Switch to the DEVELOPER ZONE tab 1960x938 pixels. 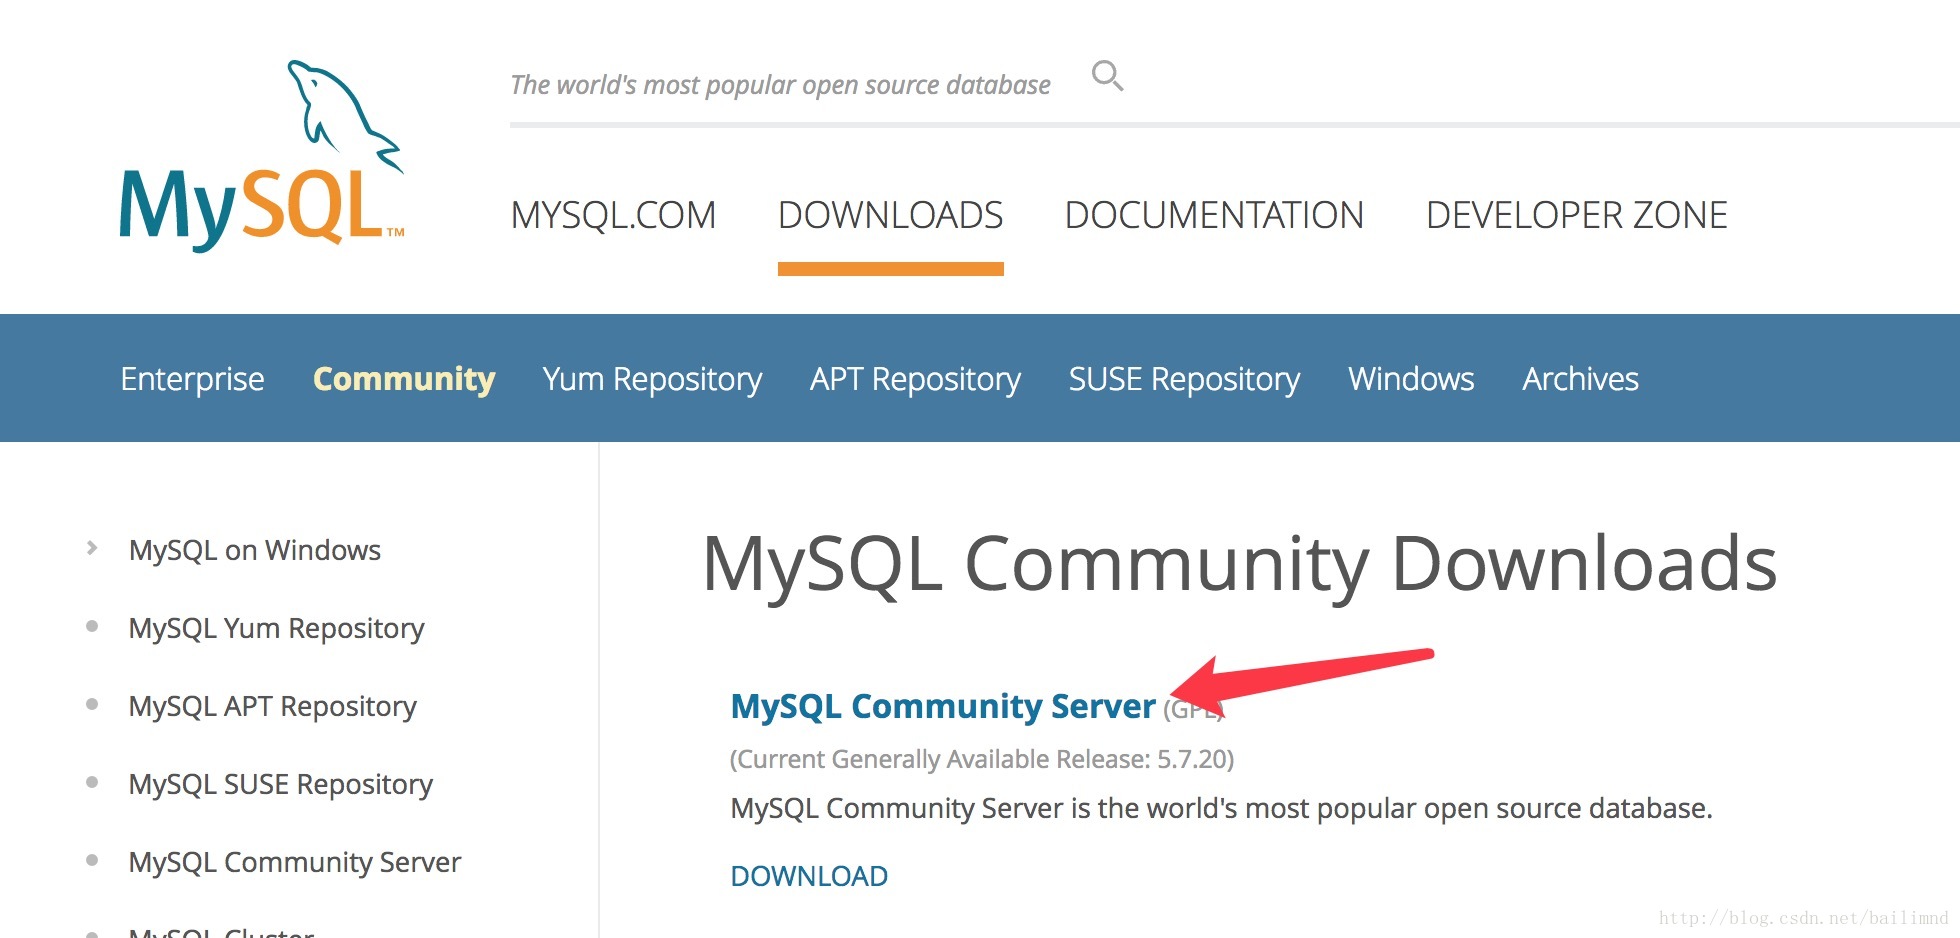pyautogui.click(x=1577, y=215)
